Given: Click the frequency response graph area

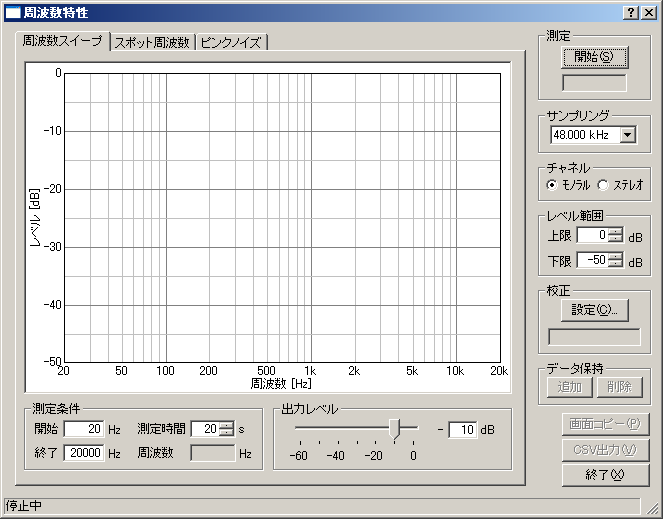Looking at the screenshot, I should pos(282,218).
